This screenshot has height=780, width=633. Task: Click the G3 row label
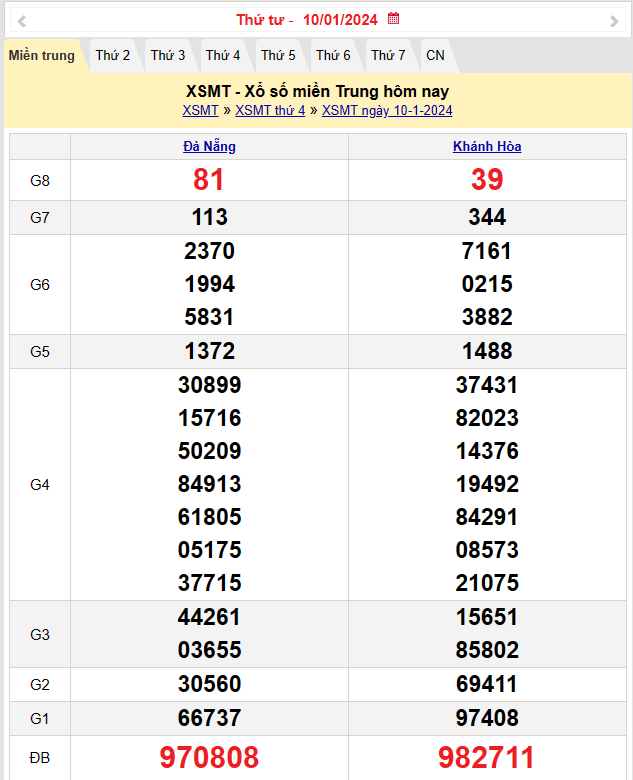tap(40, 635)
